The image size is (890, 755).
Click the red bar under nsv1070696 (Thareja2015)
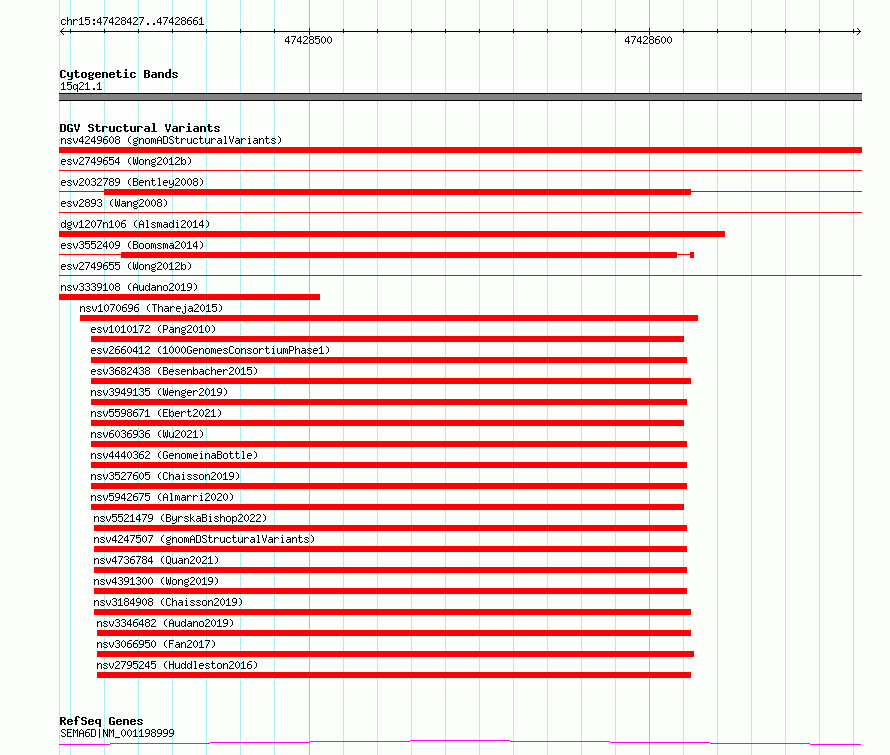pyautogui.click(x=389, y=318)
